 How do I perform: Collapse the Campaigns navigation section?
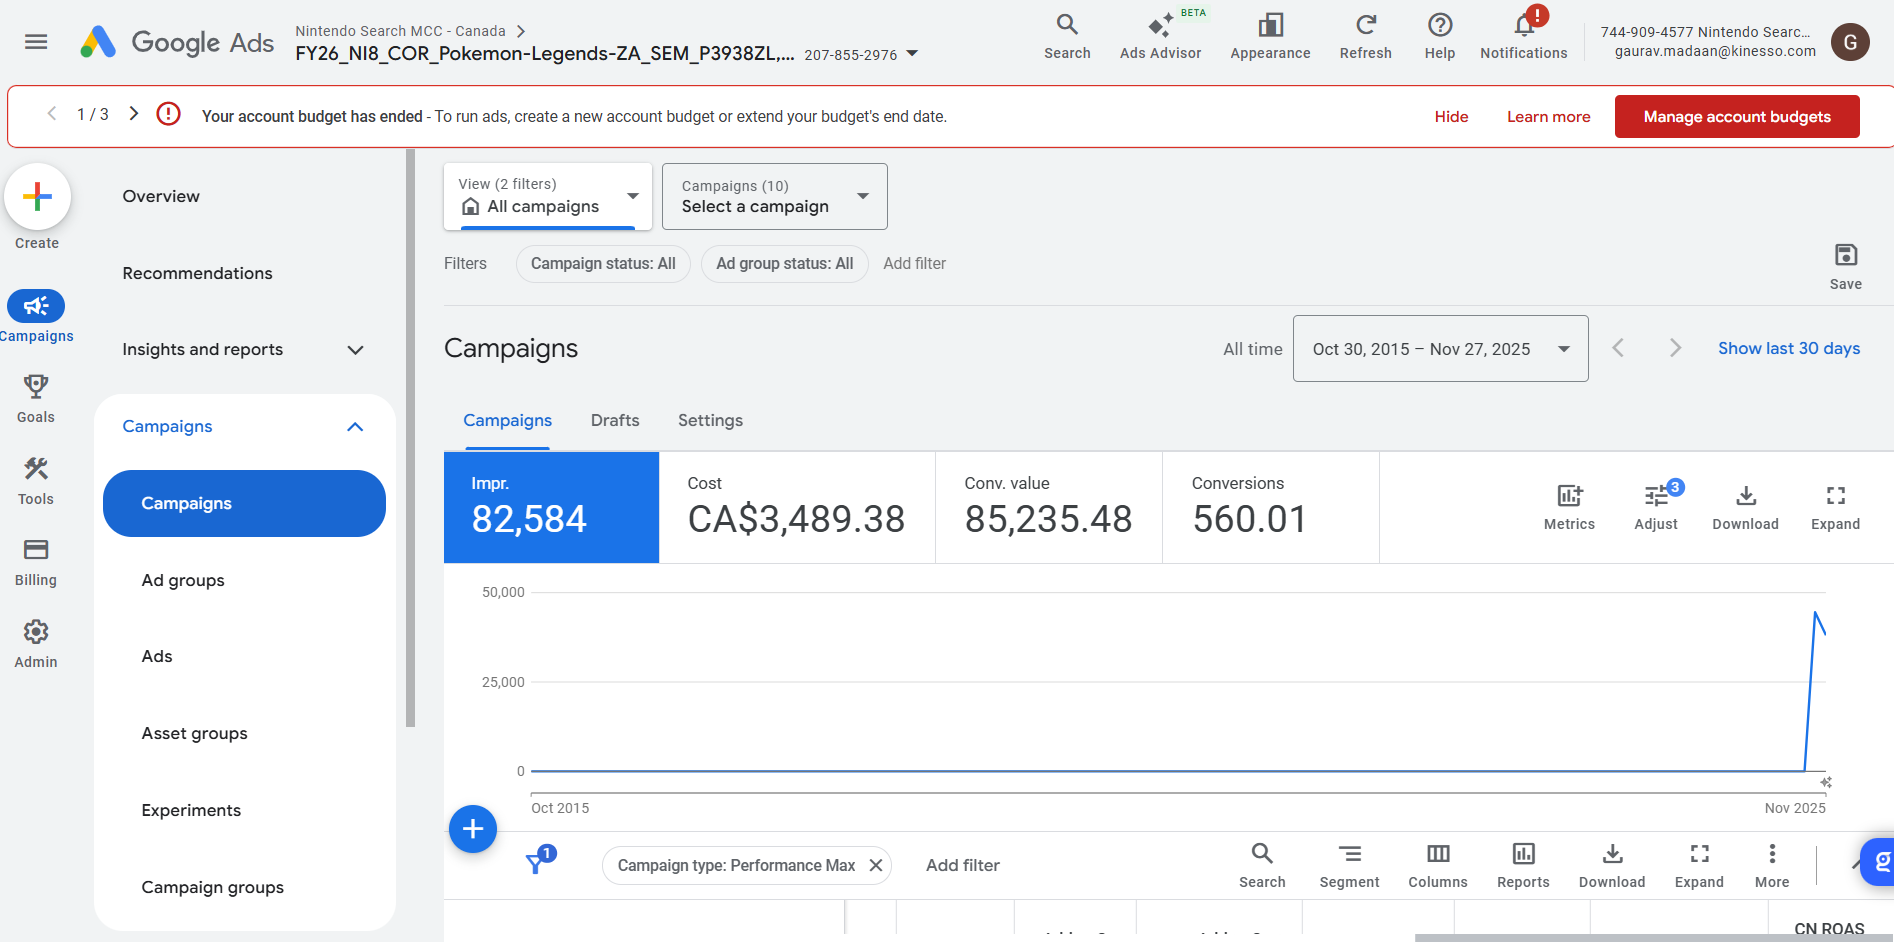tap(355, 427)
